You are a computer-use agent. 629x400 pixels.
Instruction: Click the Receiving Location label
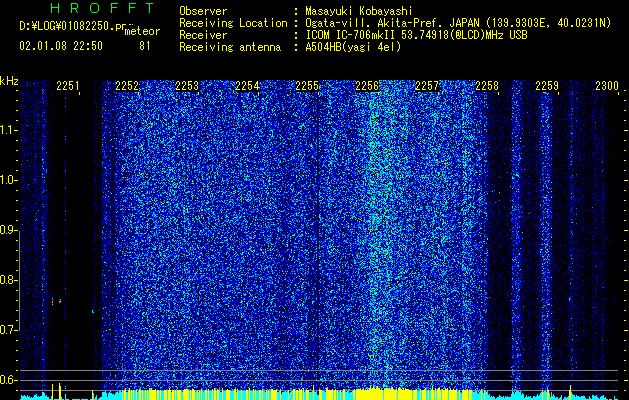click(233, 23)
